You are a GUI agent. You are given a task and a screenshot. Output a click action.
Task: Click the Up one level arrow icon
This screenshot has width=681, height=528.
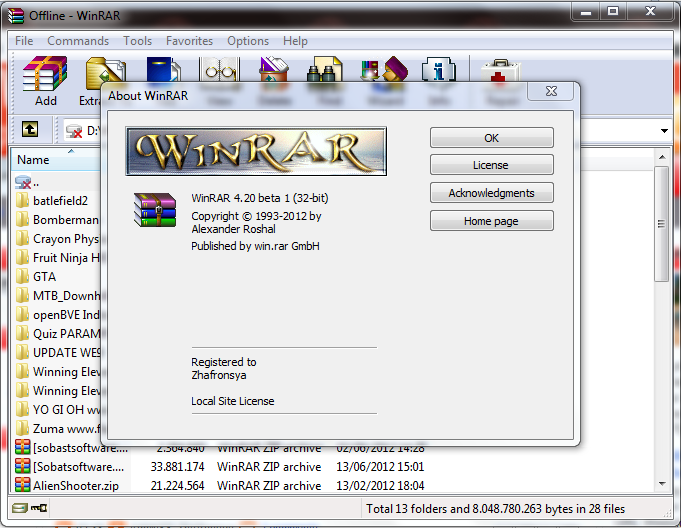(x=30, y=129)
